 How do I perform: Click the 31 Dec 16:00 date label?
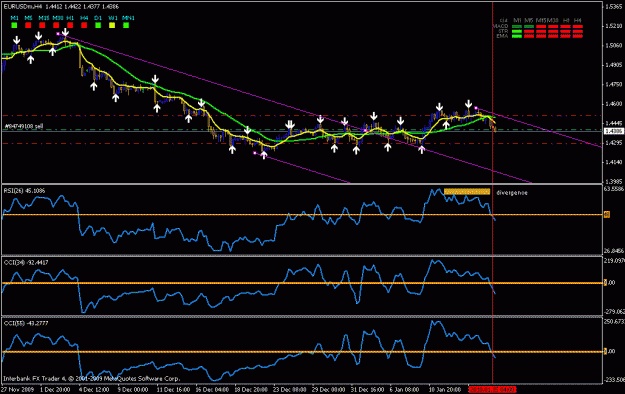click(368, 389)
